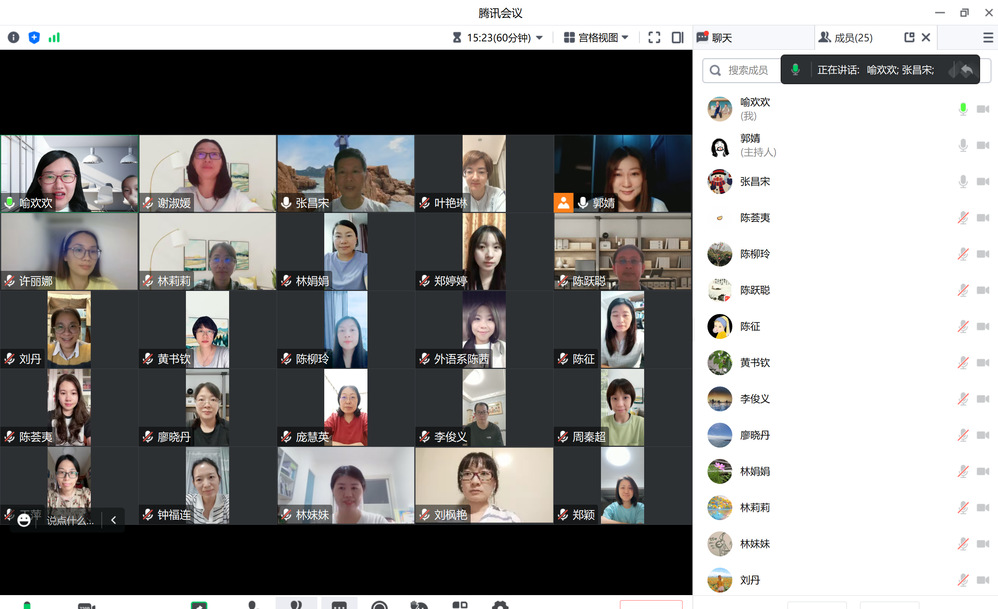Screen dimensions: 998x609
Task: Click the blue security shield icon
Action: 34,38
